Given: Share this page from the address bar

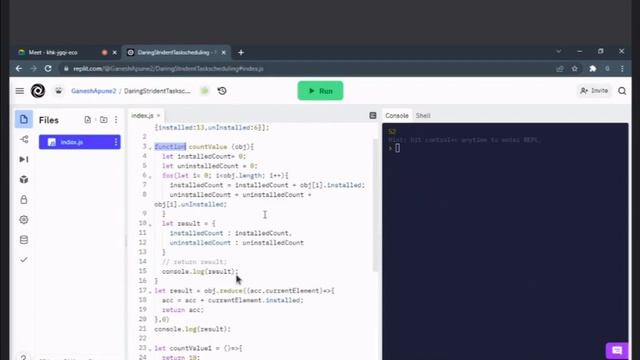Looking at the screenshot, I should click(560, 69).
